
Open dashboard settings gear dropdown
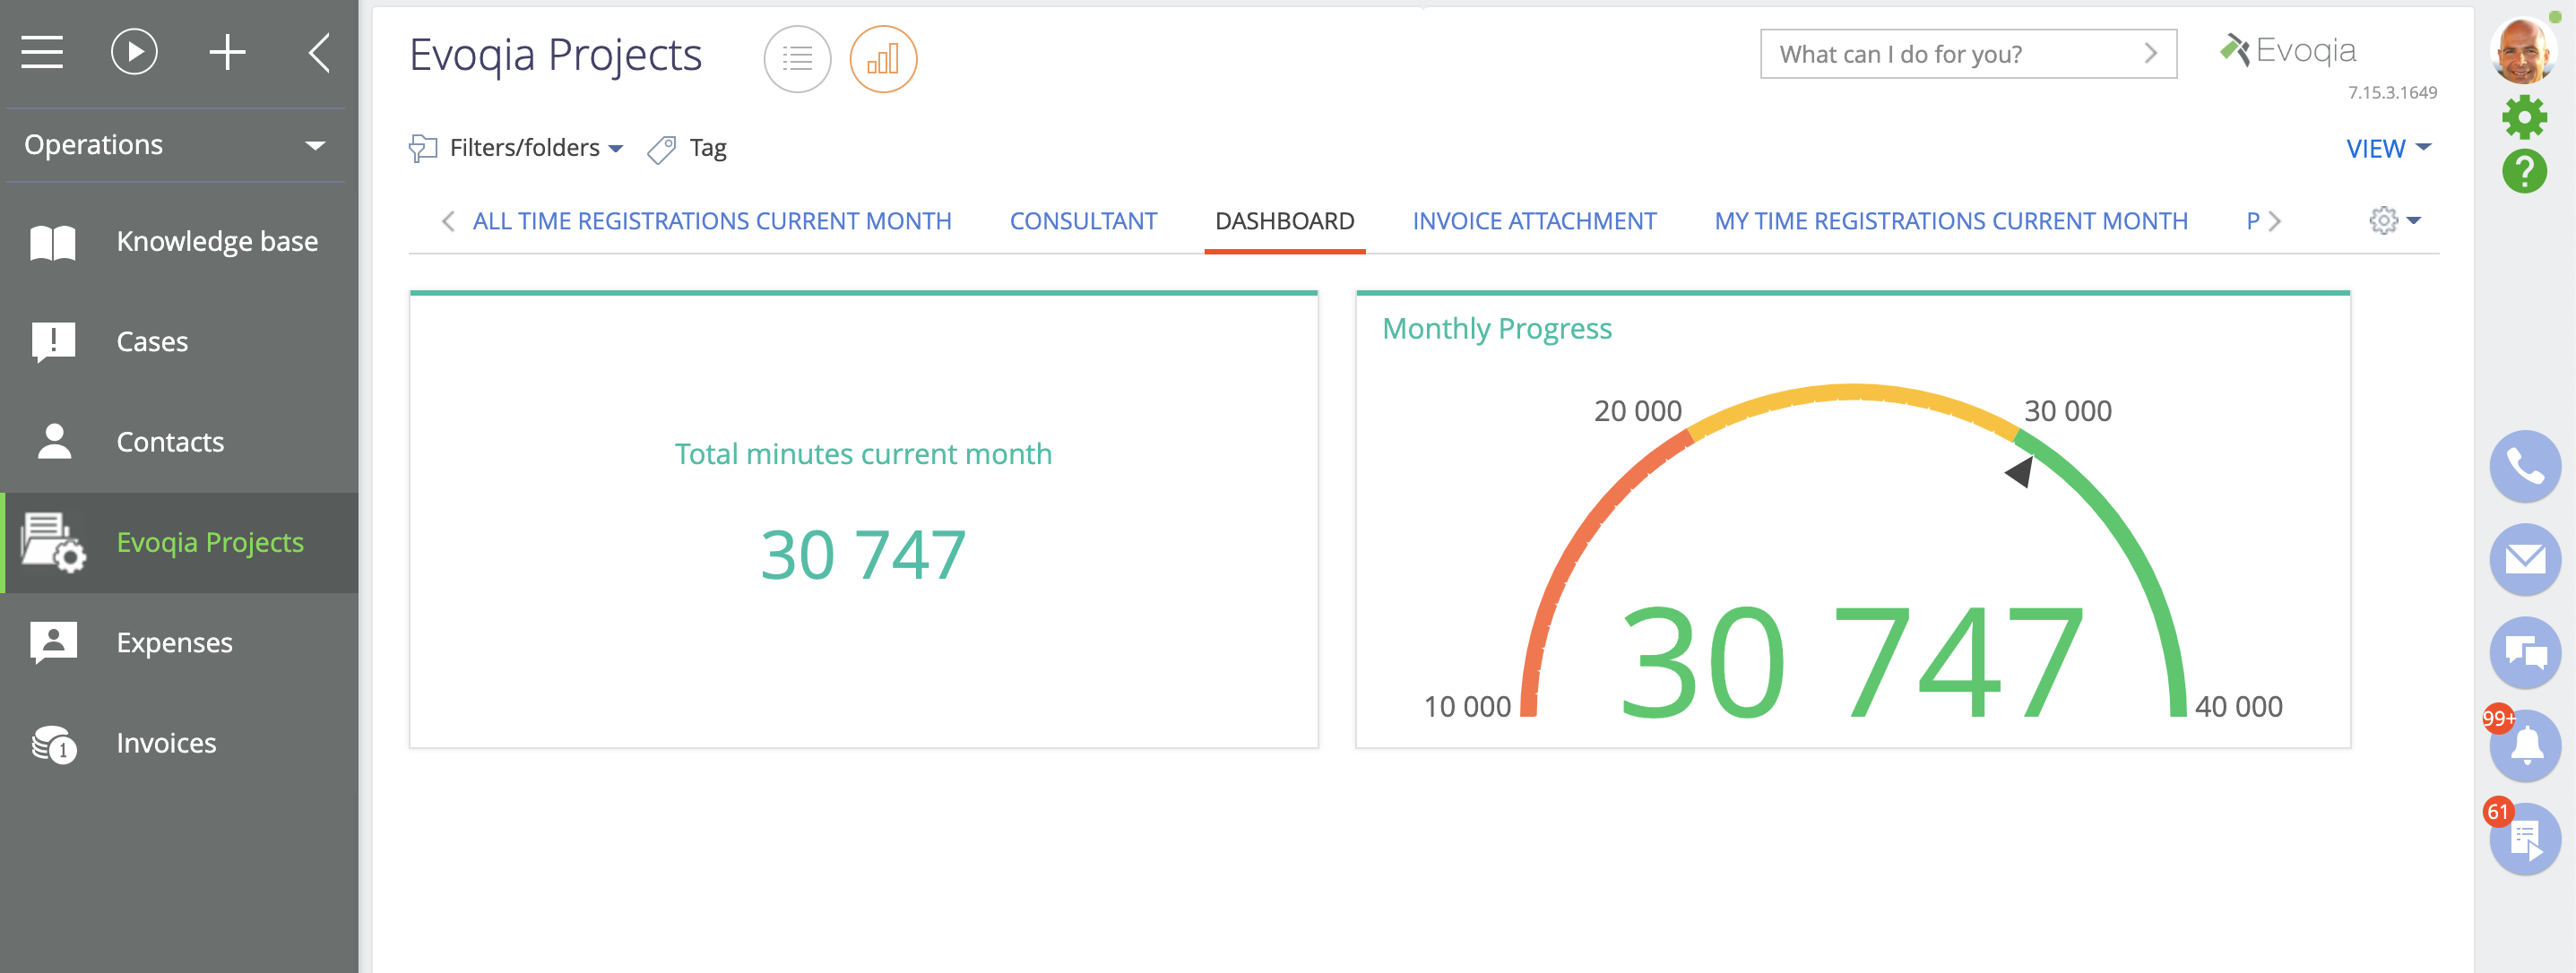tap(2394, 221)
